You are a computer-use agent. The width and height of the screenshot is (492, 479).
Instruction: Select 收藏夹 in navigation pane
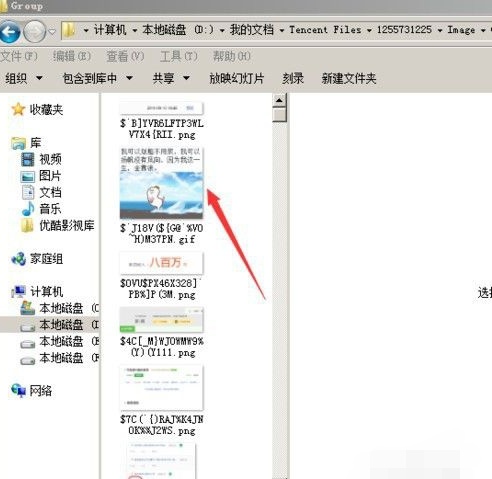click(x=46, y=109)
